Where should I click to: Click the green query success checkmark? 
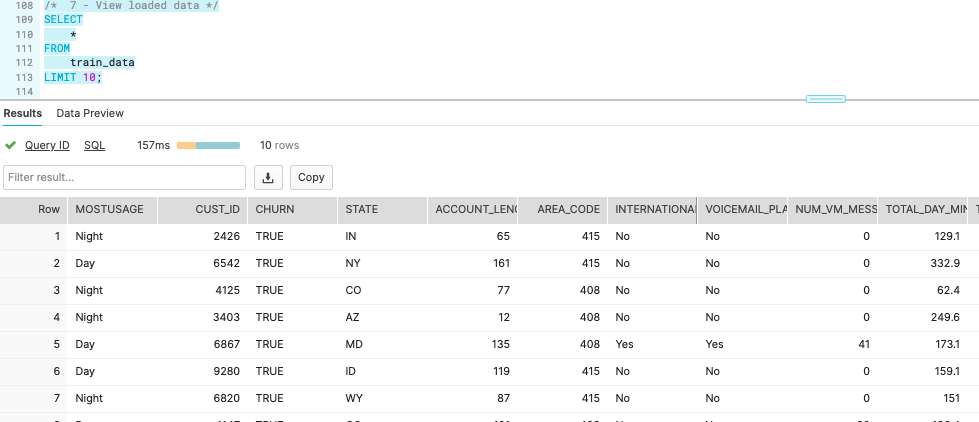pos(10,145)
